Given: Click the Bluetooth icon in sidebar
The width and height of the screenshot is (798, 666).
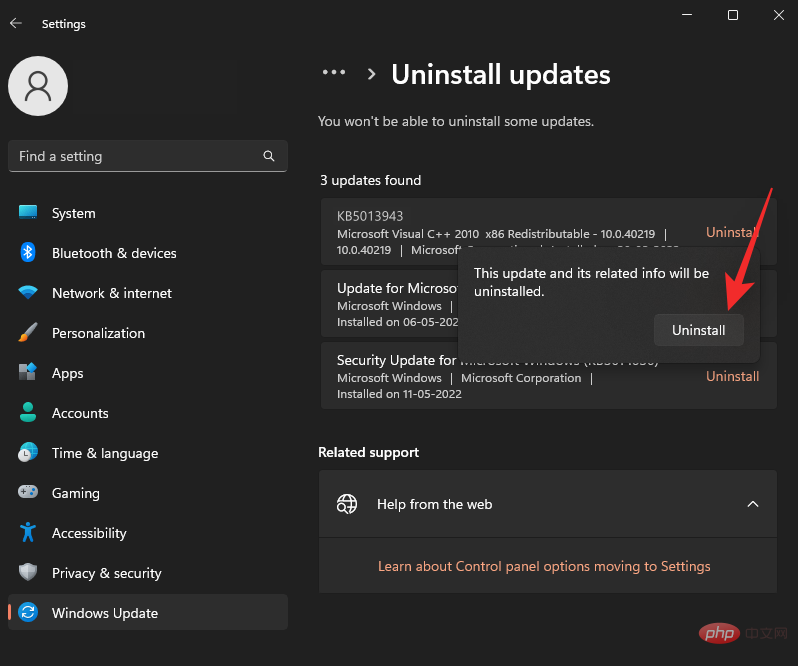Looking at the screenshot, I should (x=28, y=253).
